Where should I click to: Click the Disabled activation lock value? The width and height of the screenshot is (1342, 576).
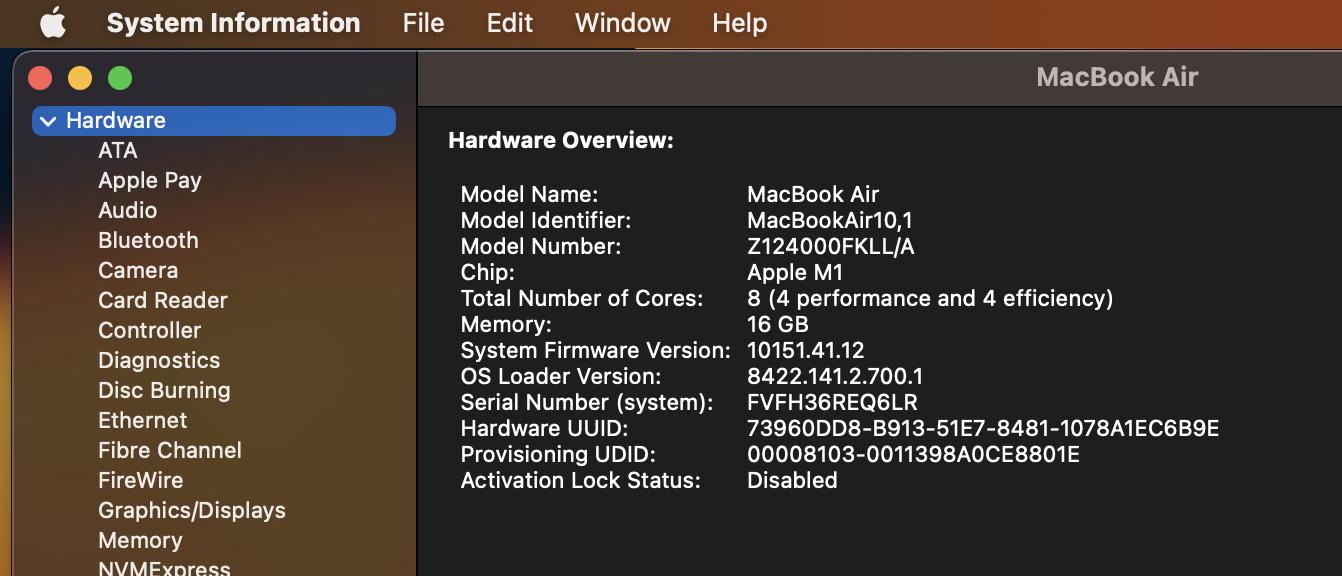pyautogui.click(x=792, y=480)
